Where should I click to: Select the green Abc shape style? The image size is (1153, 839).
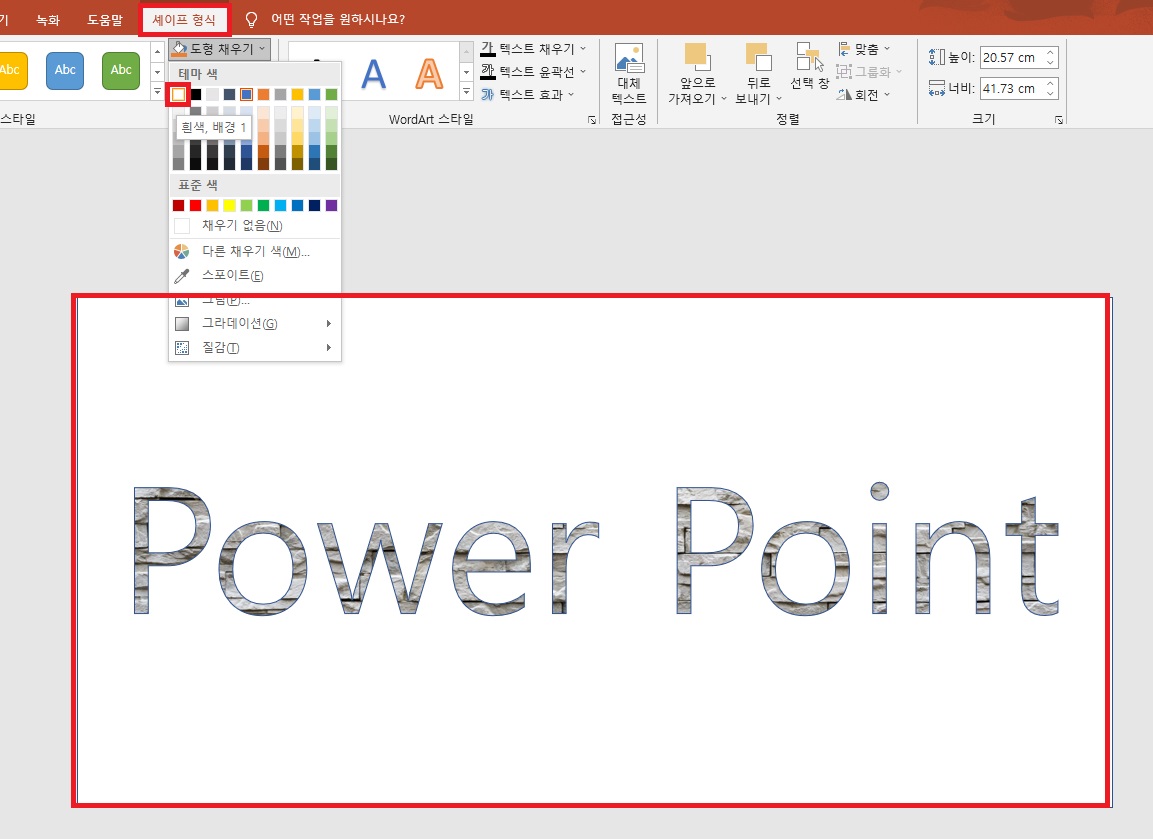(121, 71)
